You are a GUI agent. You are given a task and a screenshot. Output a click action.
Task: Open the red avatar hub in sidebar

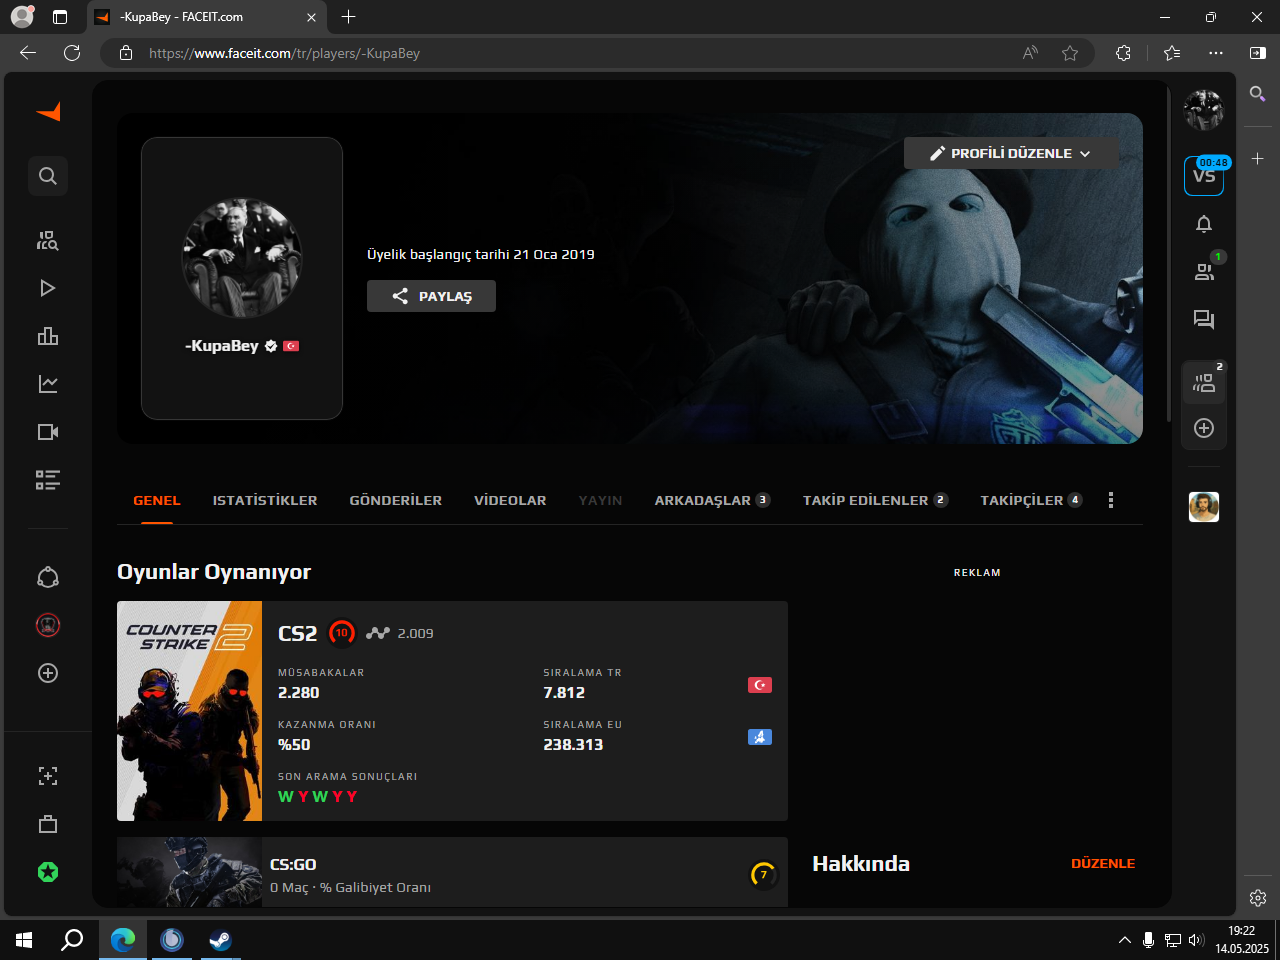[48, 625]
